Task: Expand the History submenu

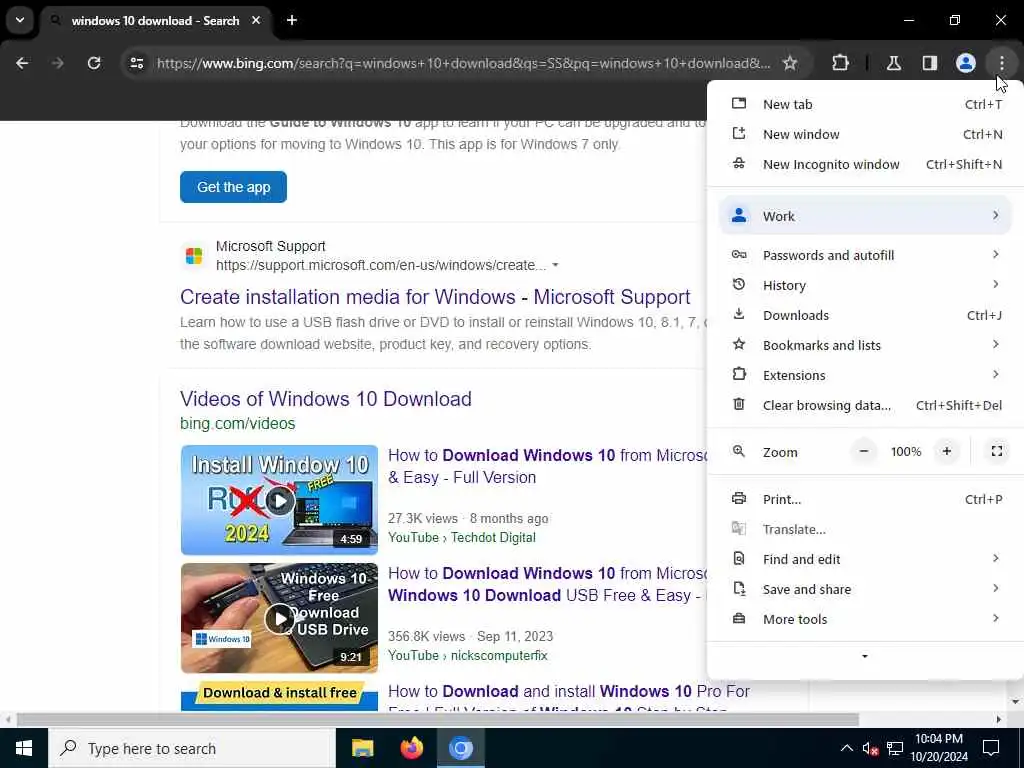Action: pos(865,285)
